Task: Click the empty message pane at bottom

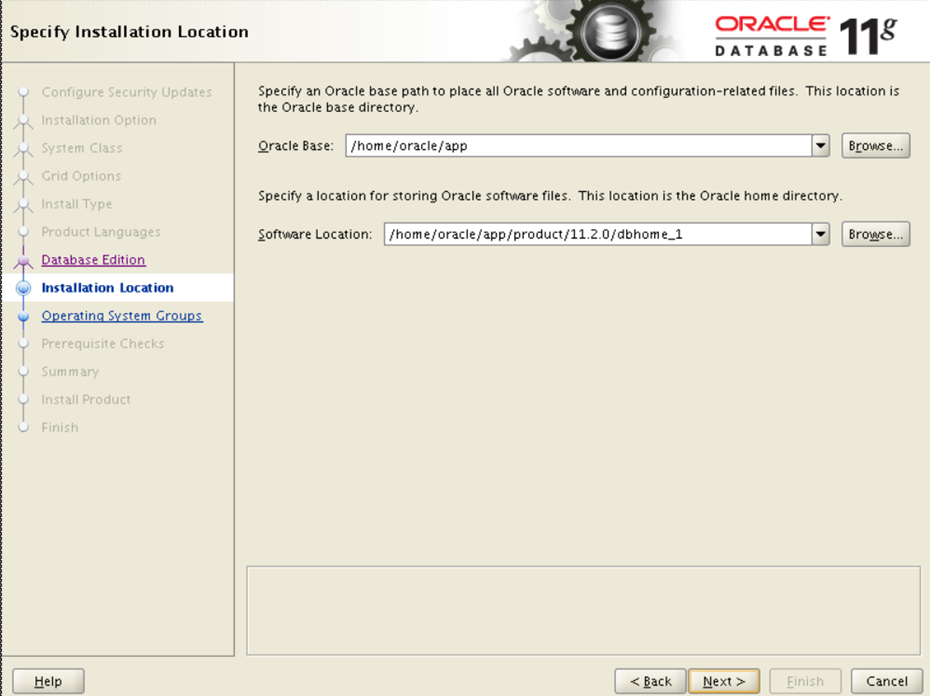Action: (x=582, y=610)
